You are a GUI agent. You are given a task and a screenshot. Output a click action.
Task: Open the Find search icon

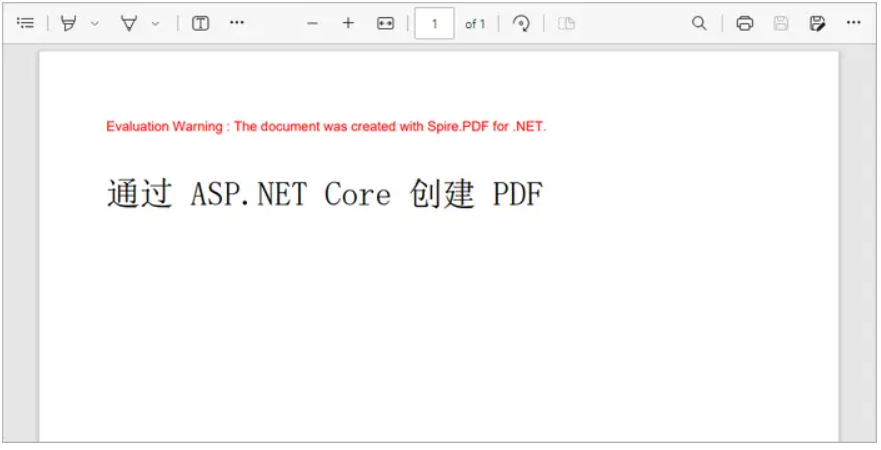coord(699,23)
